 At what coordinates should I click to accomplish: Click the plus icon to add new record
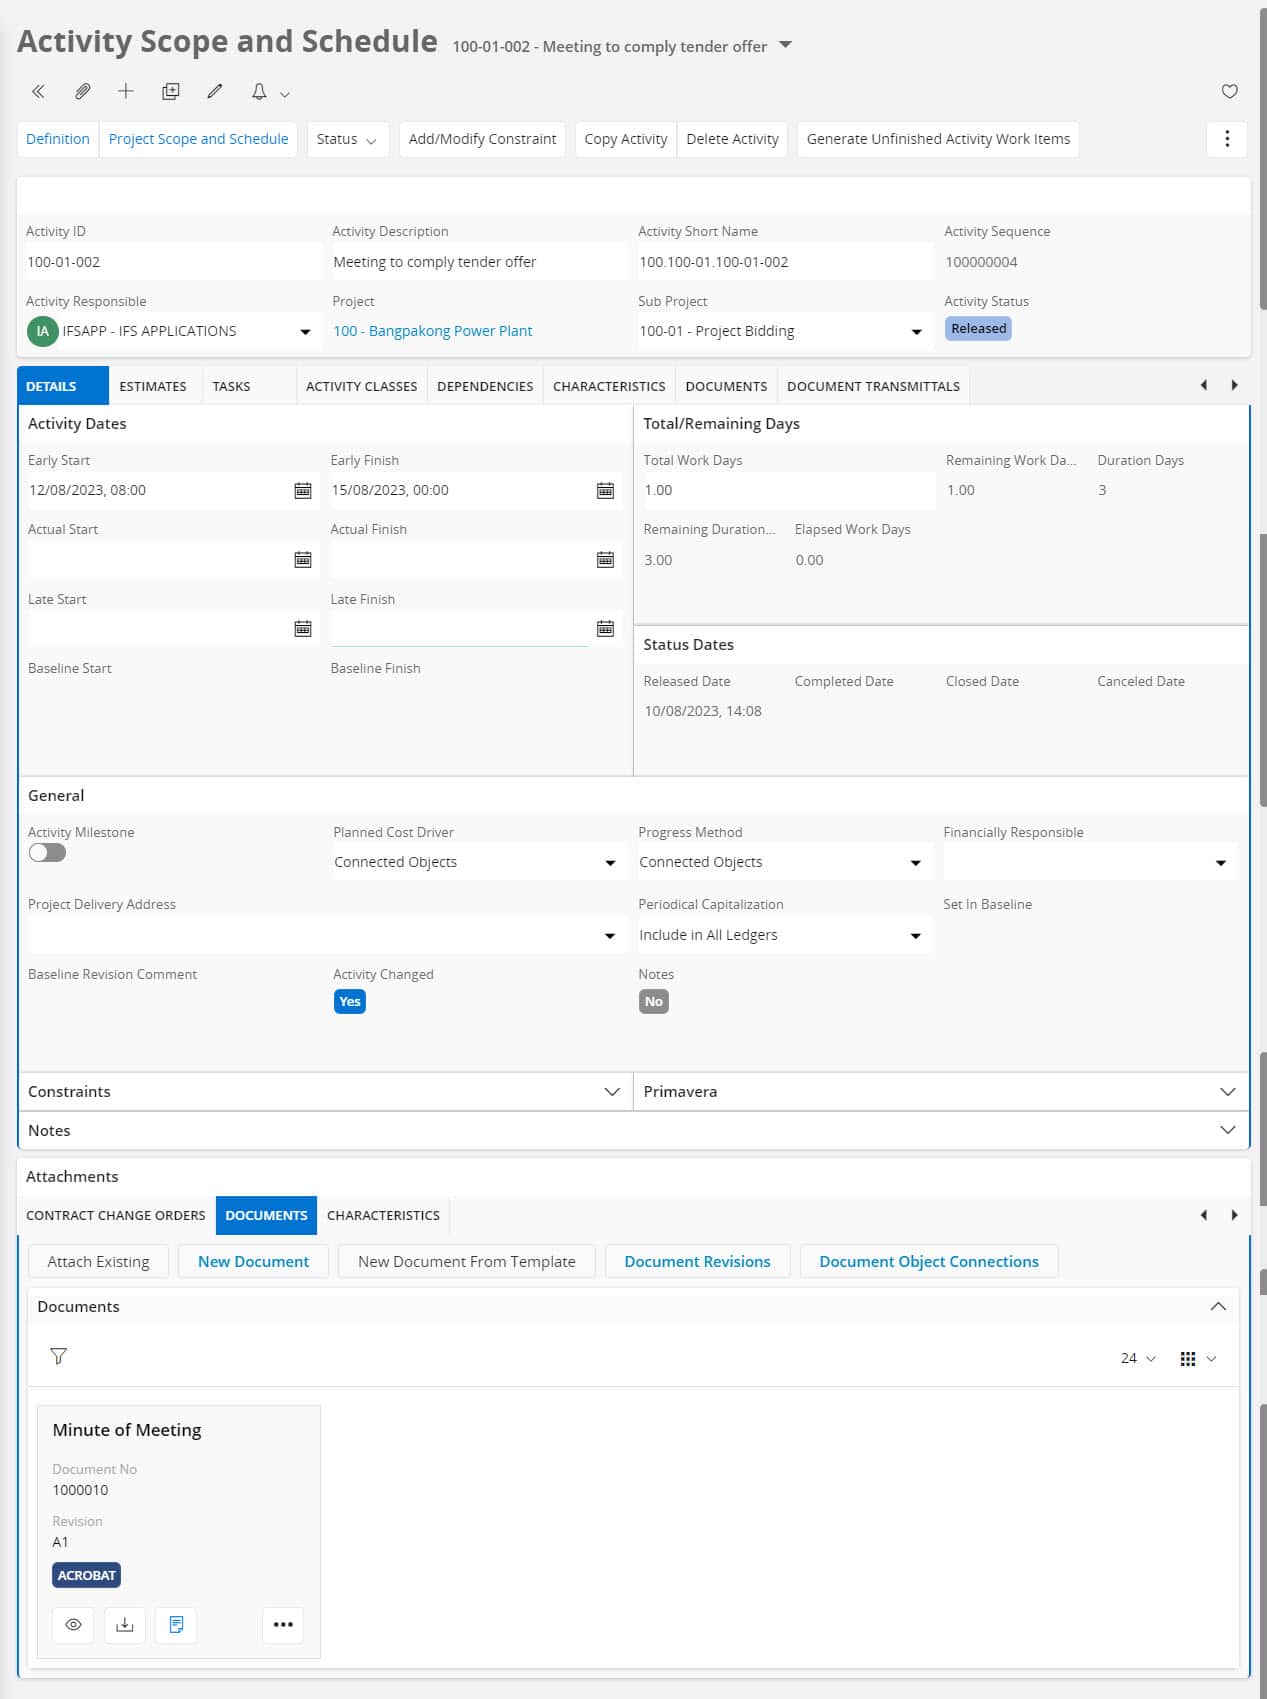click(x=126, y=92)
